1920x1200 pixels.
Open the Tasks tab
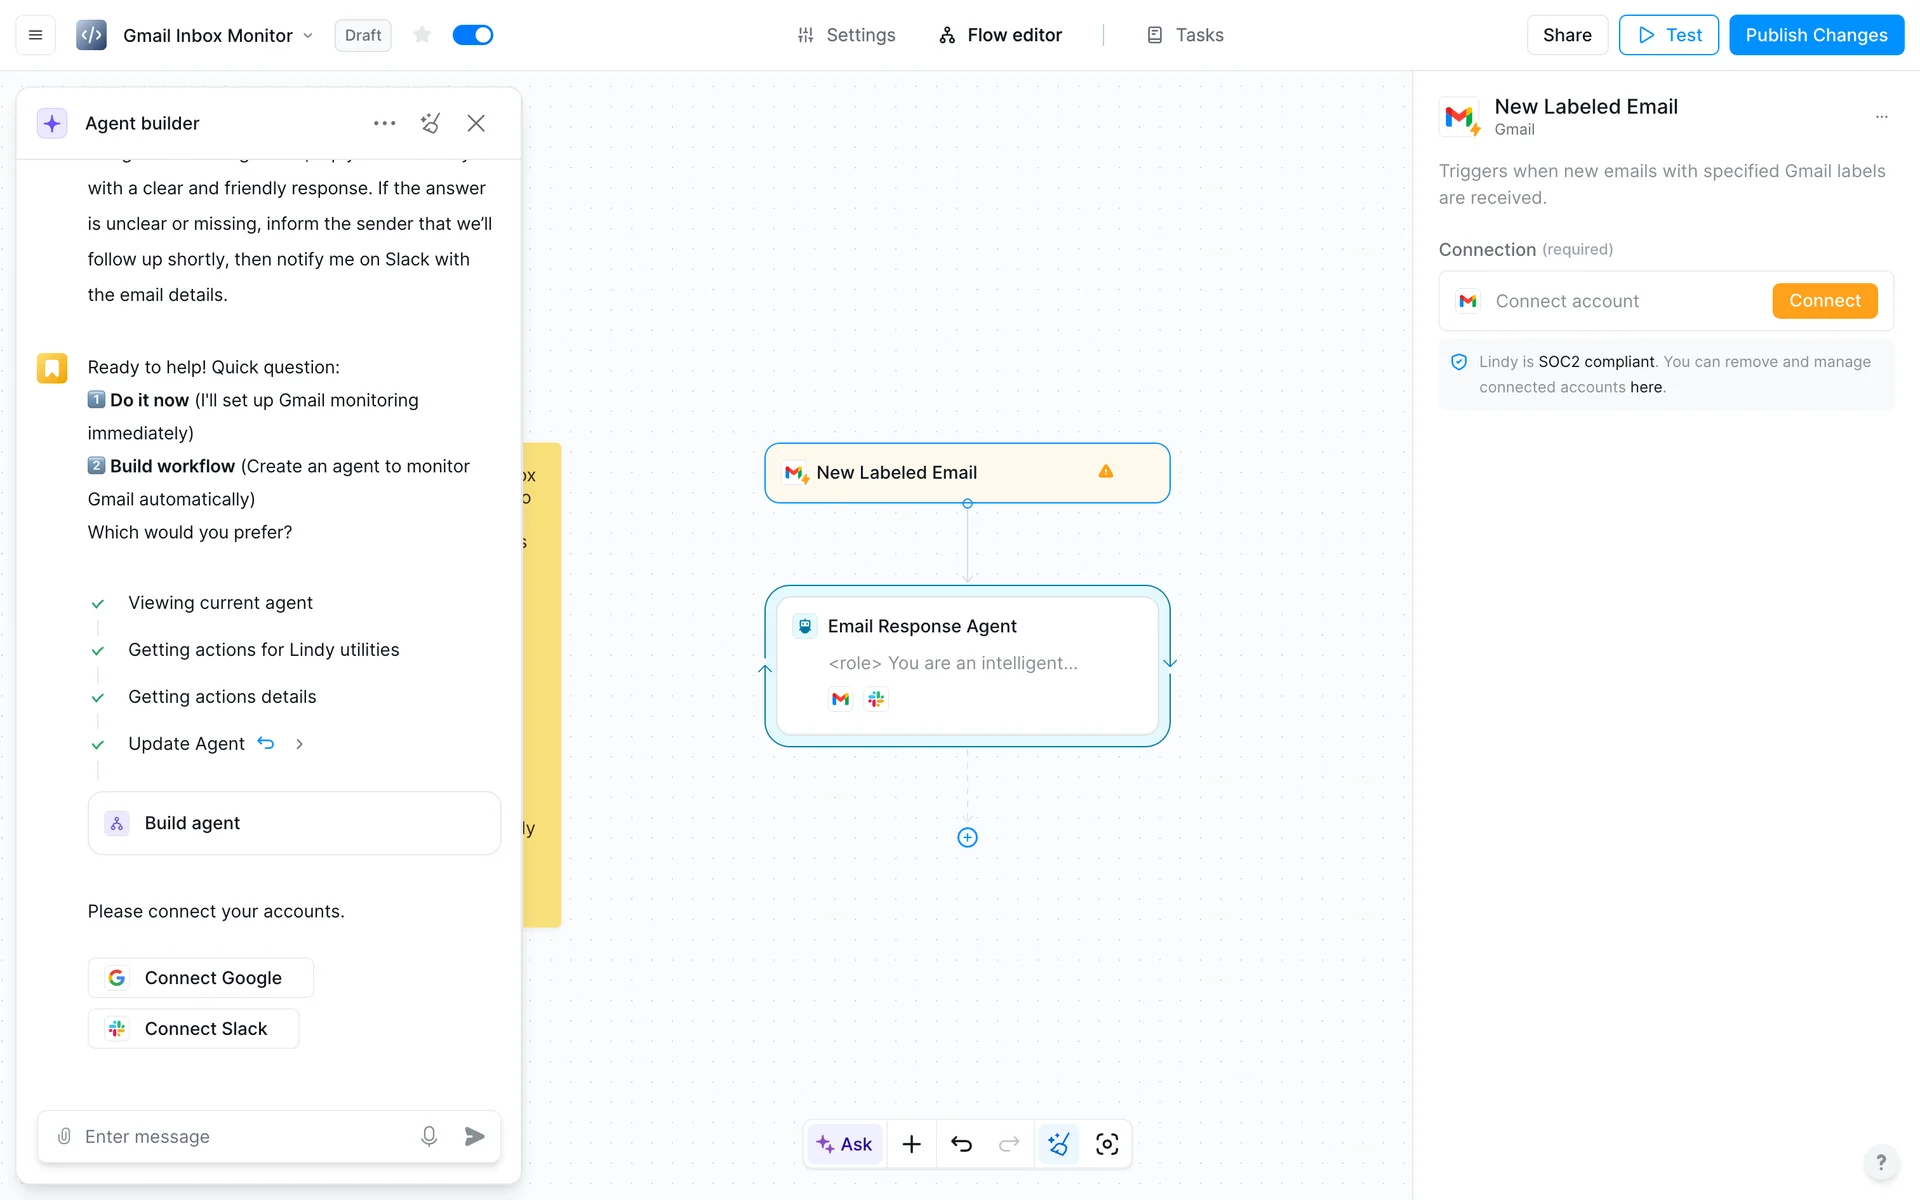point(1185,35)
